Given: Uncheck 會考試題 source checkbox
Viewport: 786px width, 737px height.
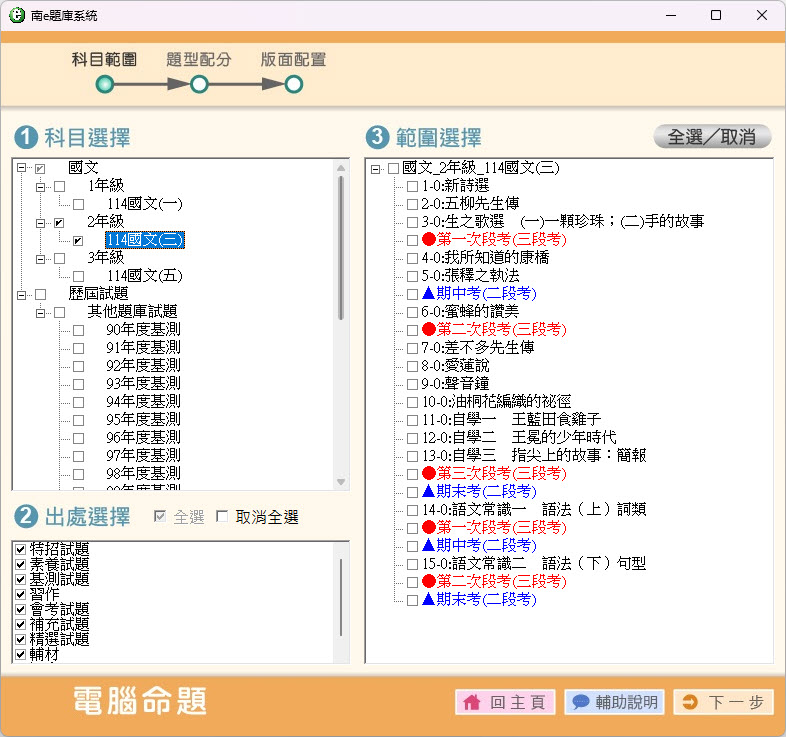Looking at the screenshot, I should [x=21, y=609].
